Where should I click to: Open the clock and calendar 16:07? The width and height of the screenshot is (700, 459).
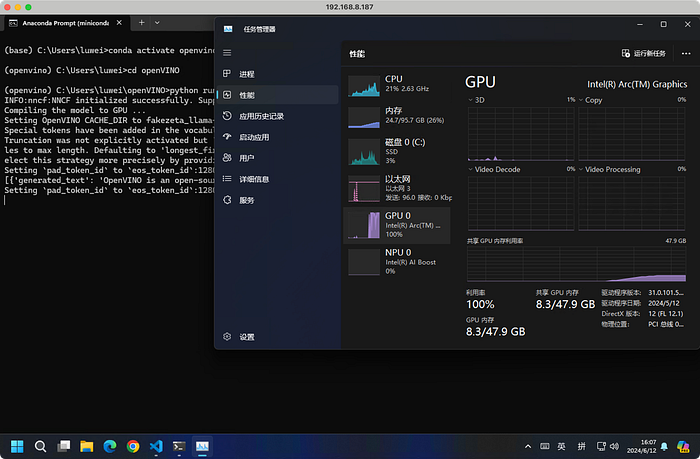click(x=641, y=446)
